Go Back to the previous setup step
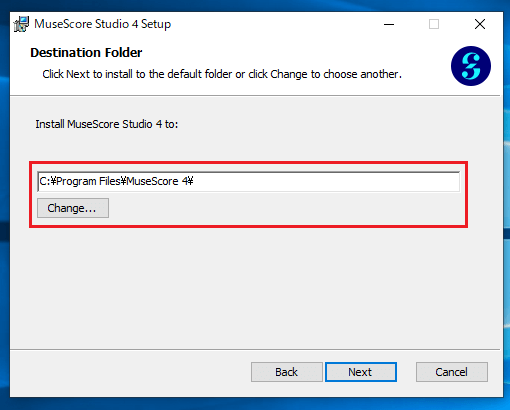 287,372
